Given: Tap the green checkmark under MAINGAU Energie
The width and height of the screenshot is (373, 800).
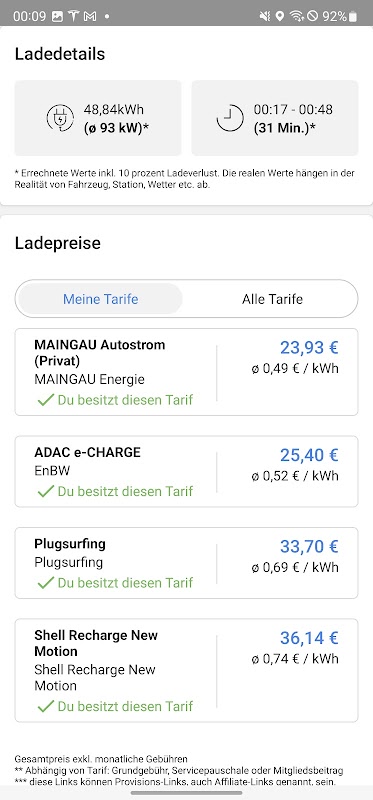Looking at the screenshot, I should click(45, 399).
